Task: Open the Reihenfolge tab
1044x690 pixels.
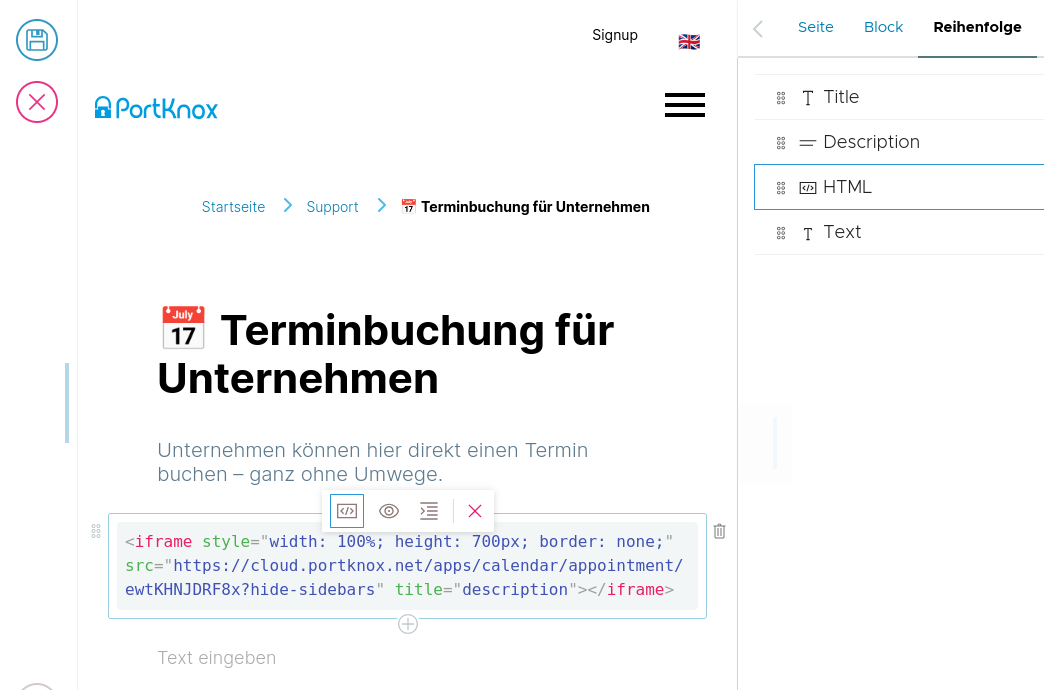Action: click(x=977, y=28)
